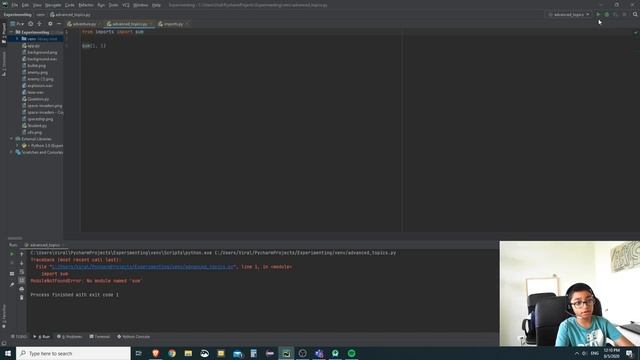Open Brave browser from the taskbar

pos(156,353)
